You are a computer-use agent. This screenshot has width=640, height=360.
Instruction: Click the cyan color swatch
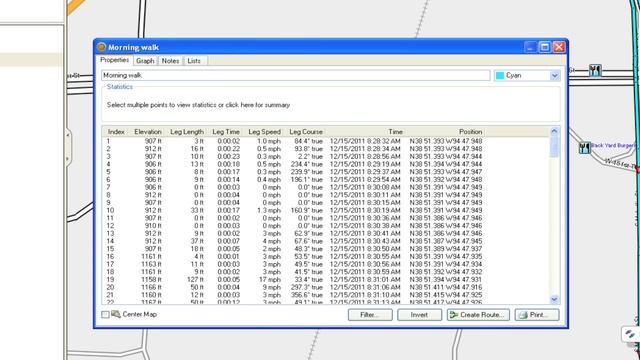point(500,76)
